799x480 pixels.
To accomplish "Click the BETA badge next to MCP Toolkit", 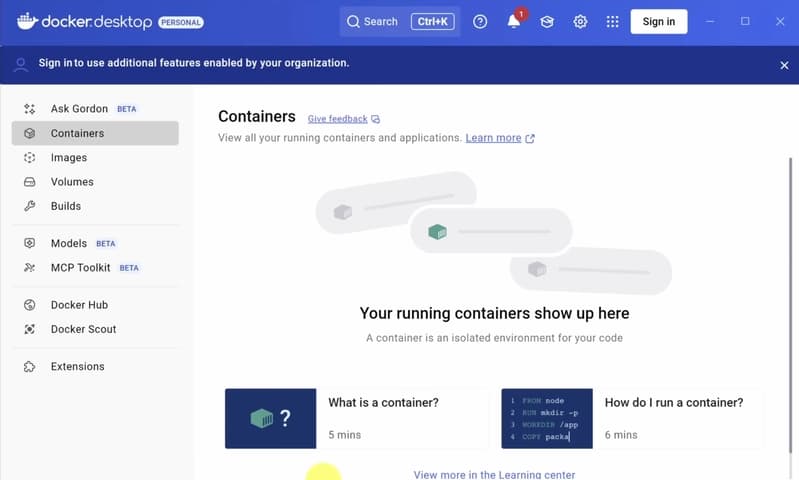I will click(x=129, y=268).
